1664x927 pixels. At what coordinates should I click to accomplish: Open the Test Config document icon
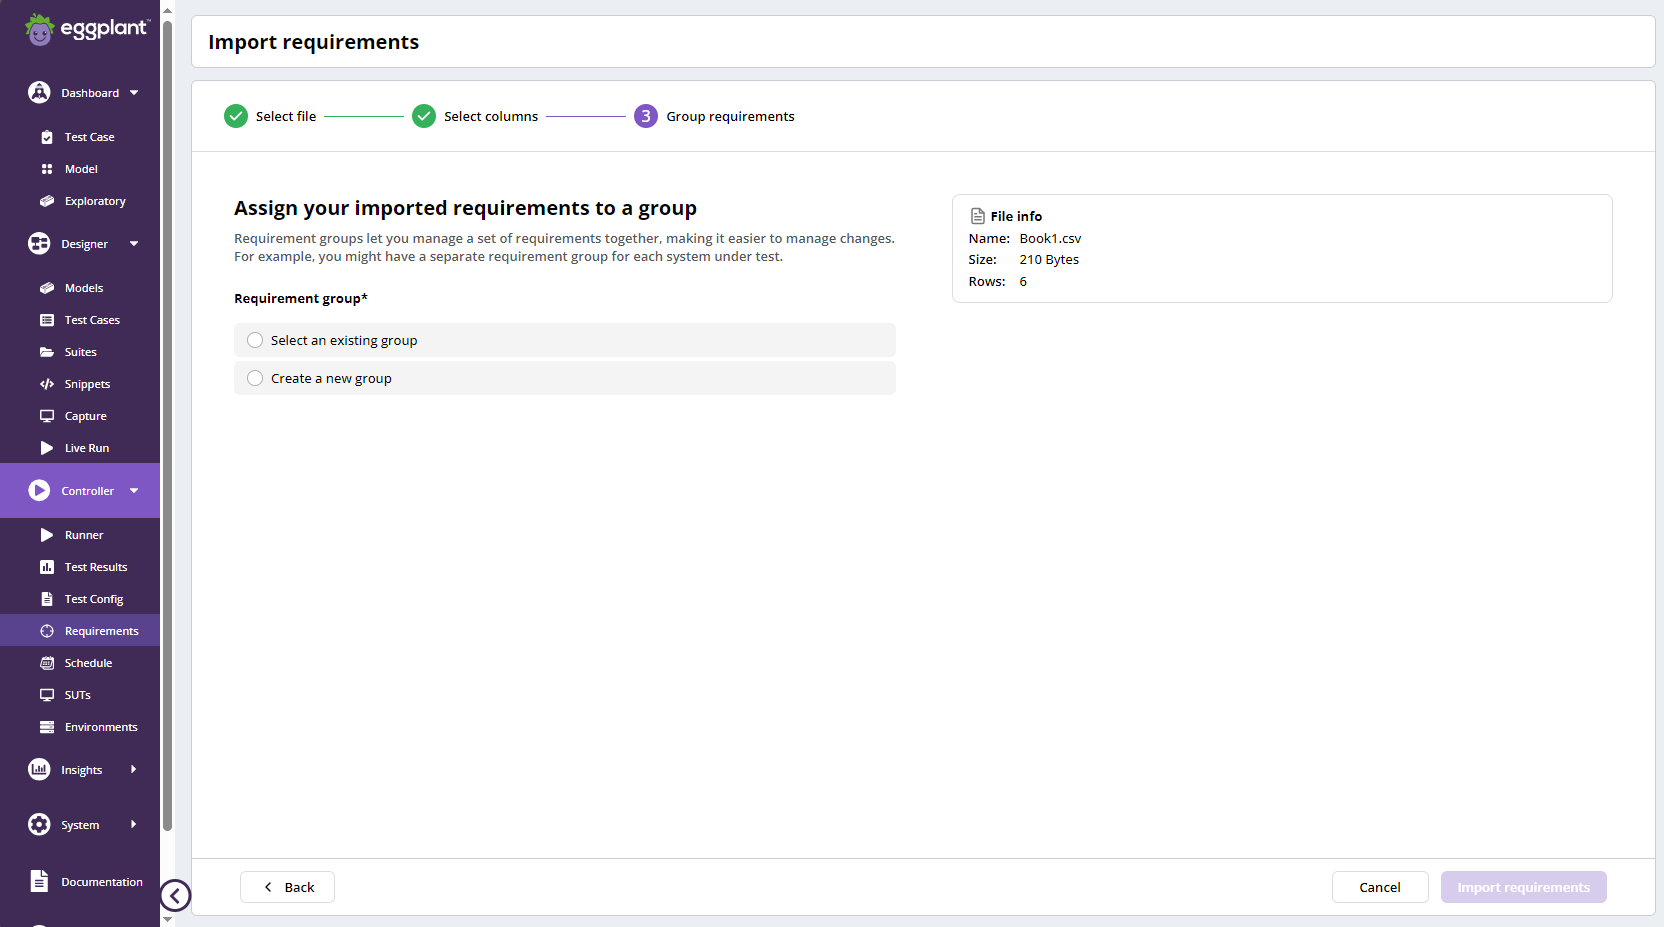(x=47, y=599)
